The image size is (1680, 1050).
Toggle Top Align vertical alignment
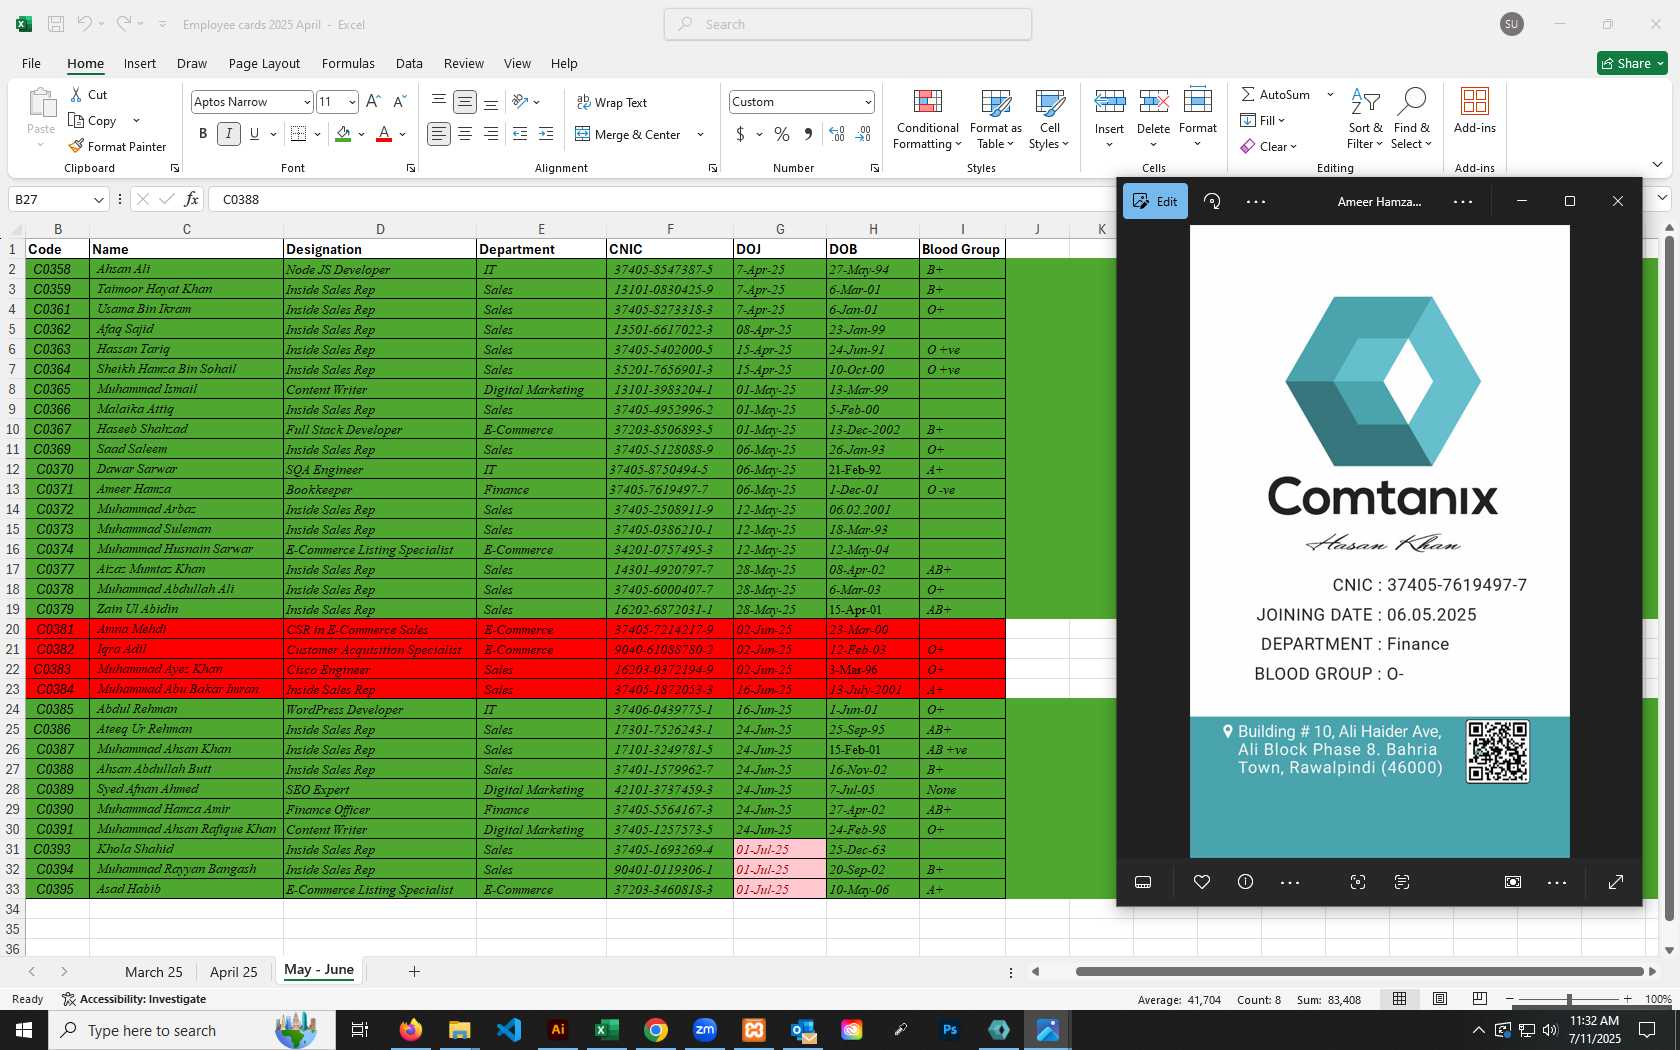tap(438, 101)
